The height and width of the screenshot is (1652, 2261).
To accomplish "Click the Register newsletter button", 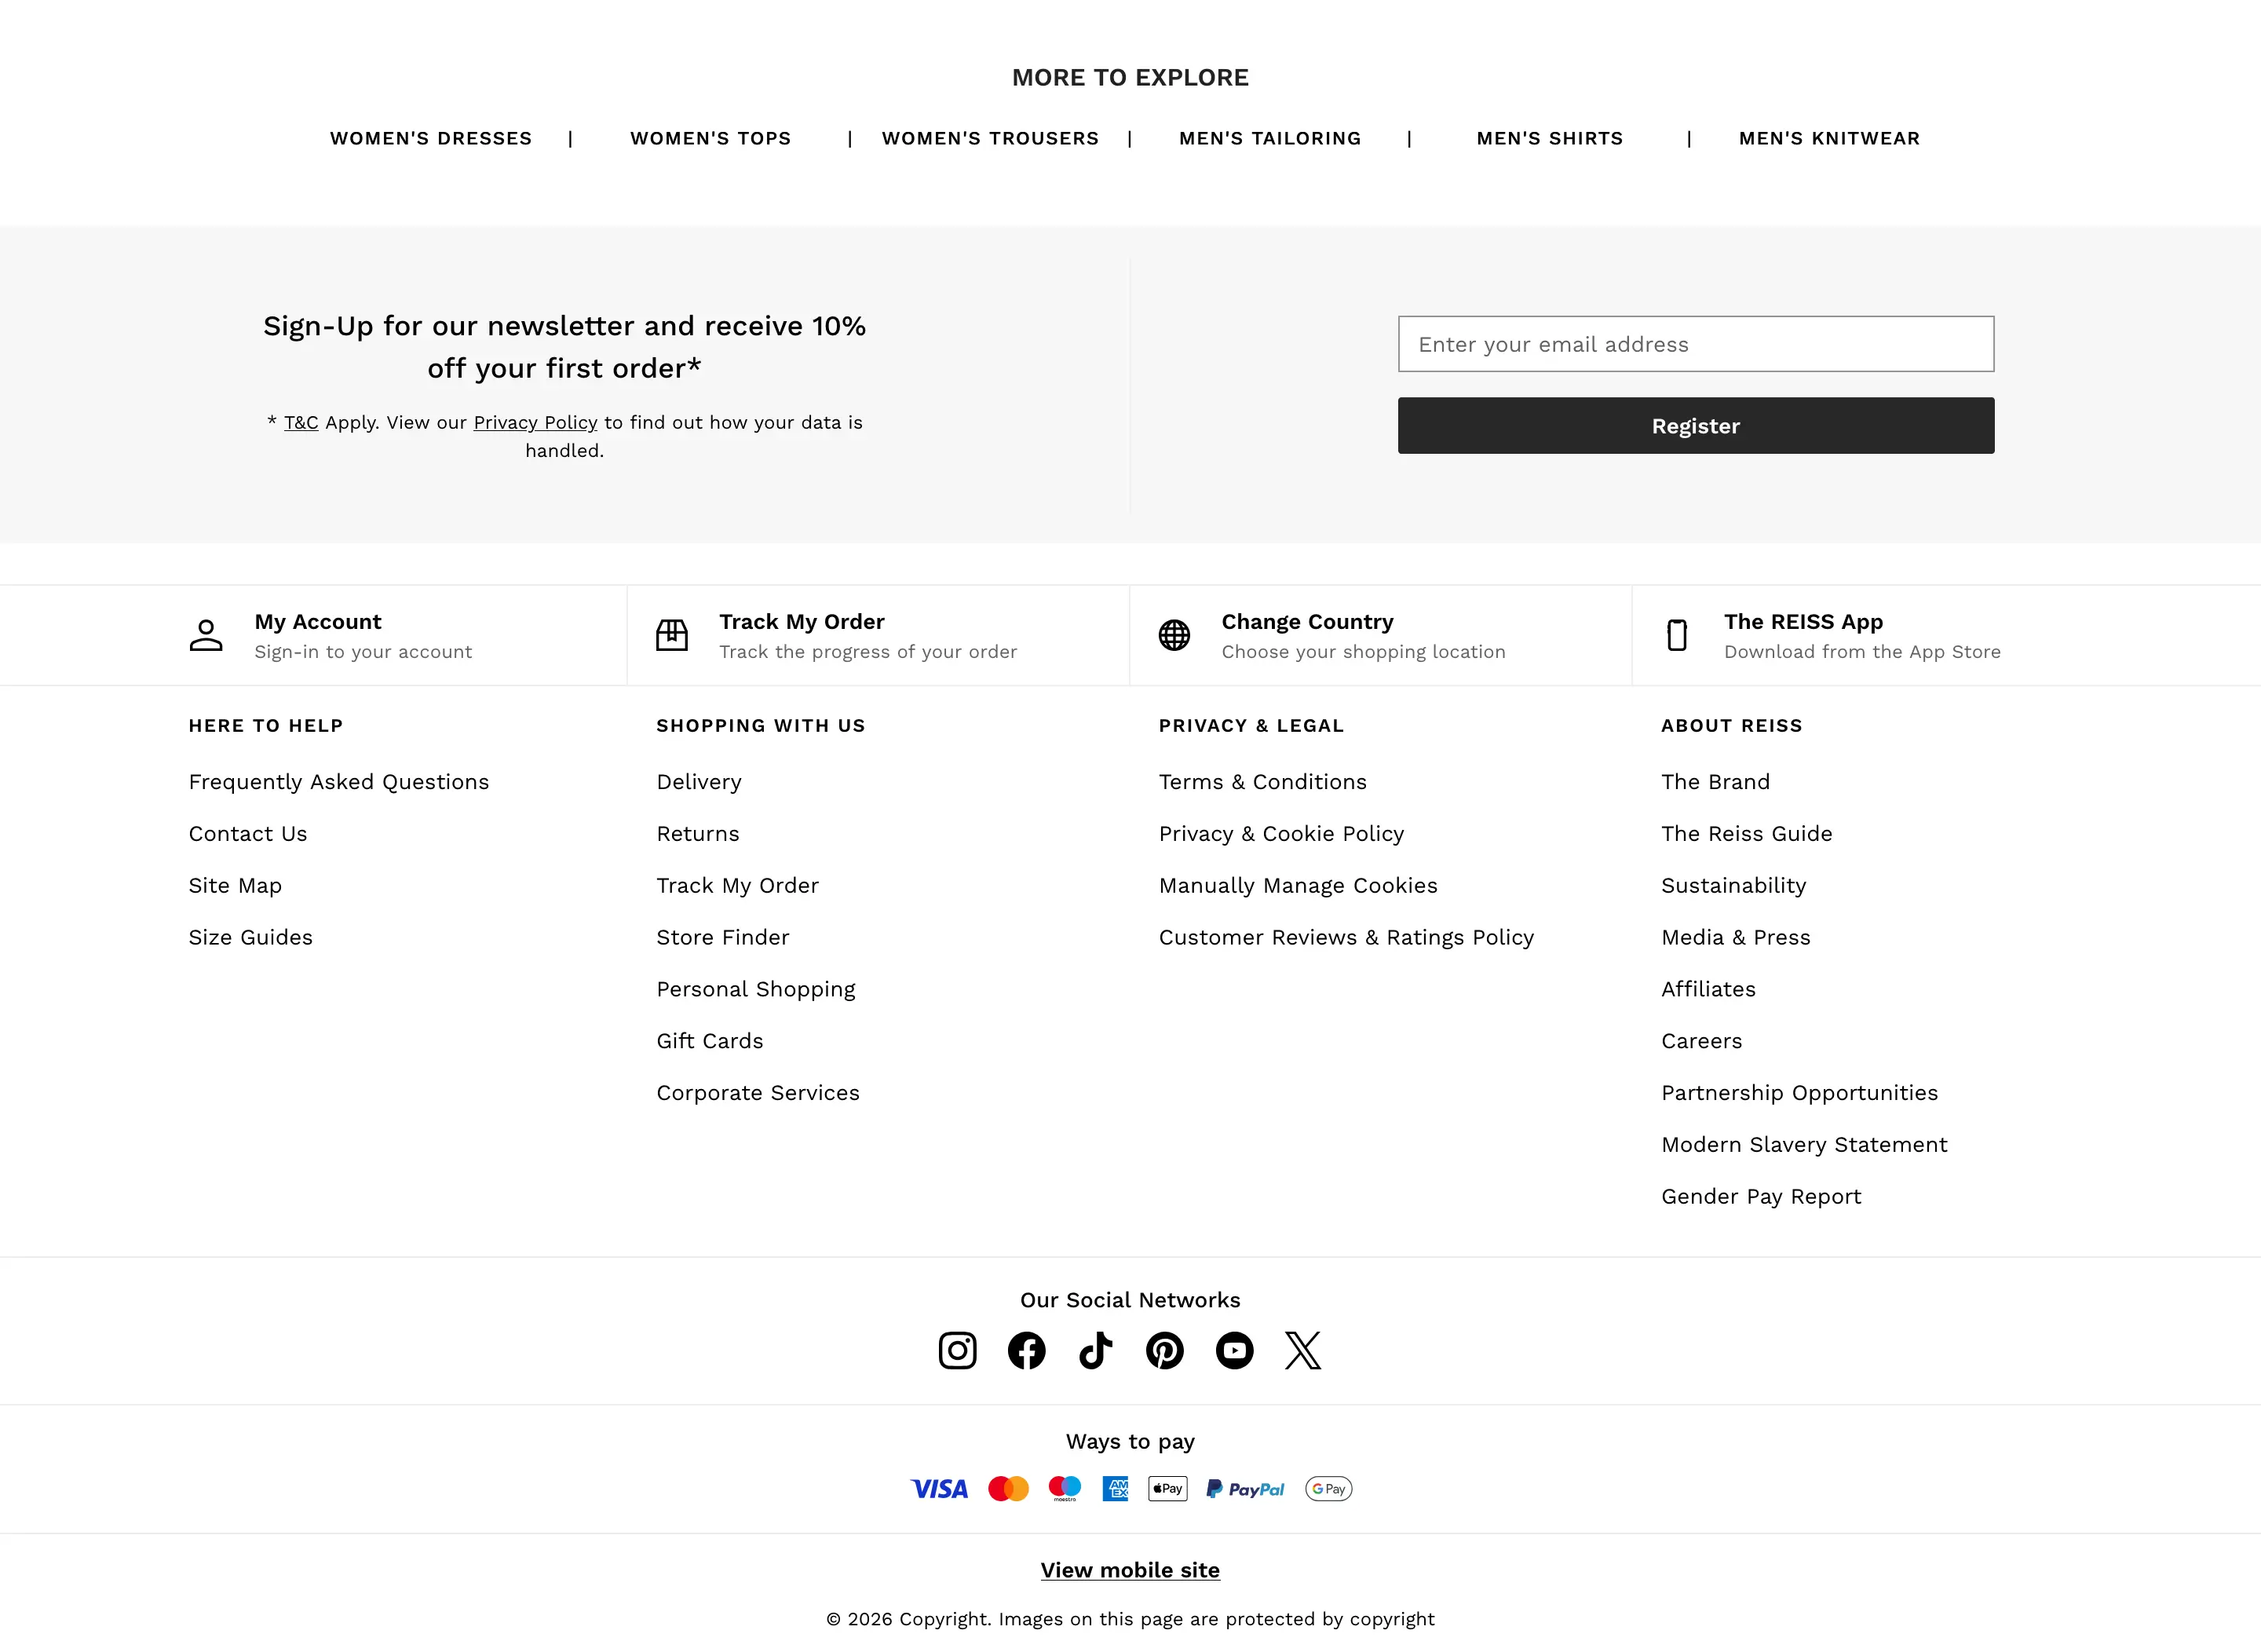I will pos(1696,426).
